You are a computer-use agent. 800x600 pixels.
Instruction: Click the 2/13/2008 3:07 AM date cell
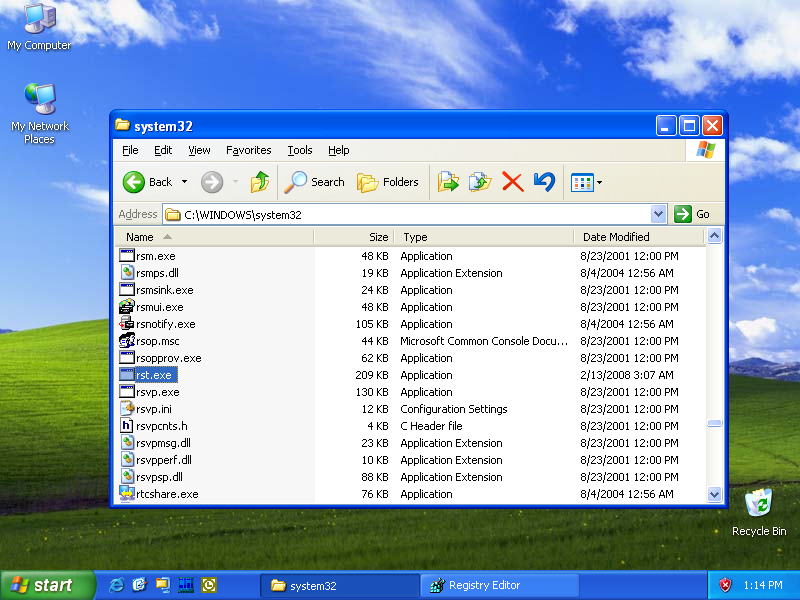click(x=627, y=375)
